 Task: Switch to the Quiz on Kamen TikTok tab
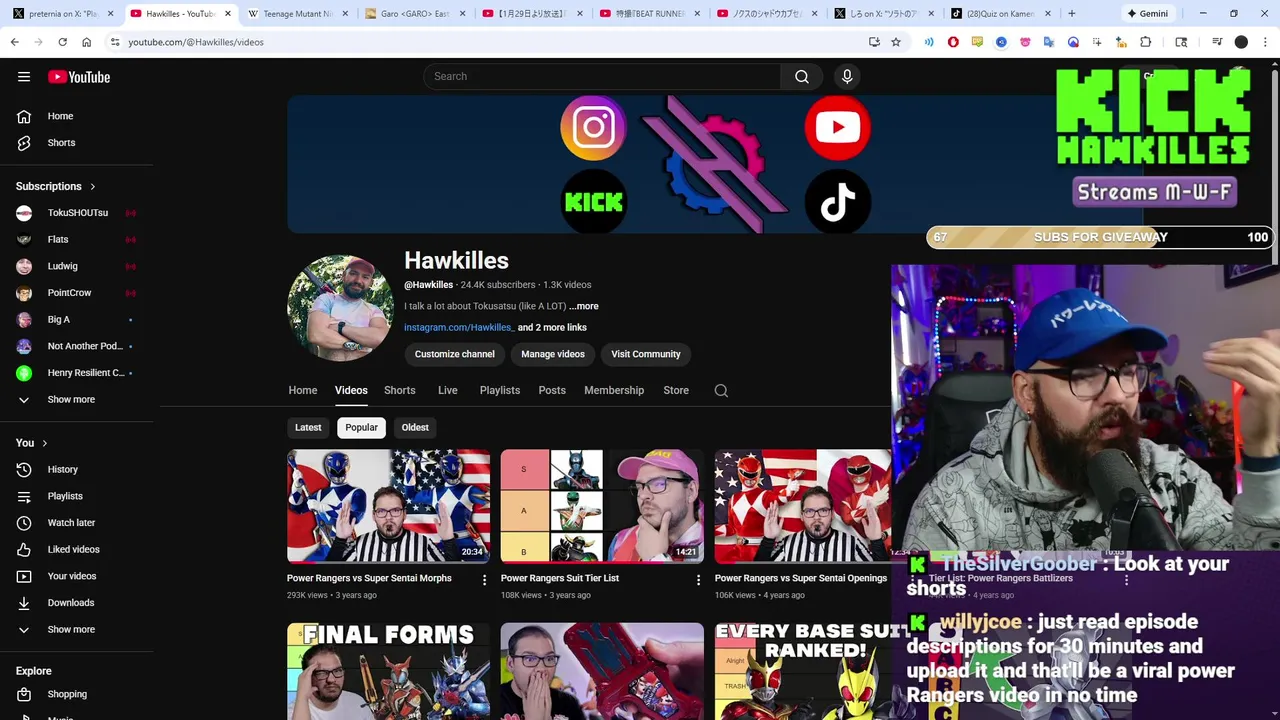coord(999,14)
